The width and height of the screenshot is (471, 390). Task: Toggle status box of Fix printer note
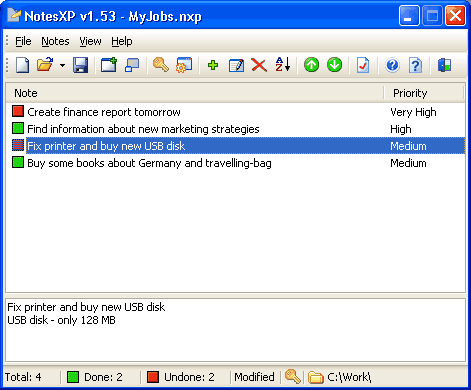tap(18, 145)
